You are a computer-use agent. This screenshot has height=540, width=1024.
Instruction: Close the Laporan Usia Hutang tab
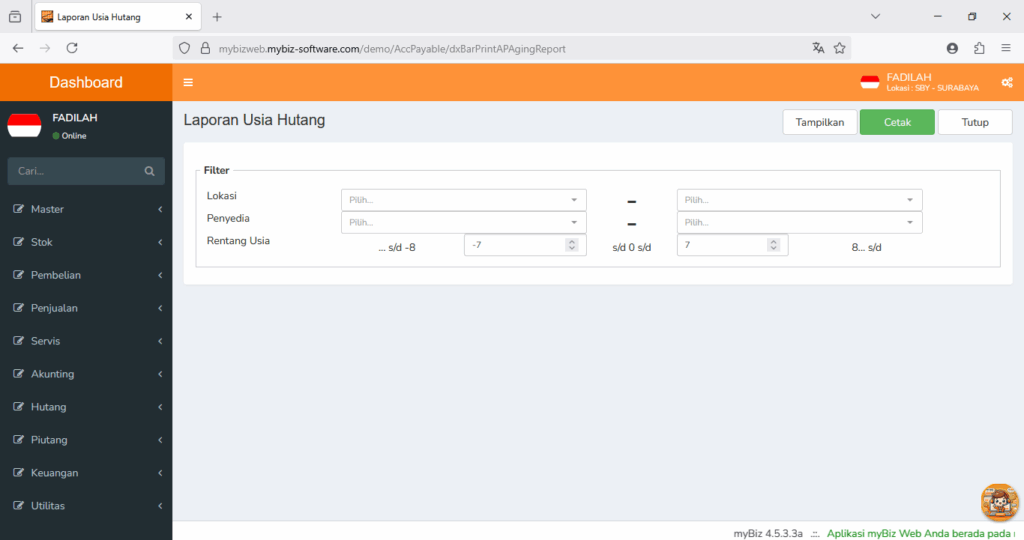click(189, 17)
